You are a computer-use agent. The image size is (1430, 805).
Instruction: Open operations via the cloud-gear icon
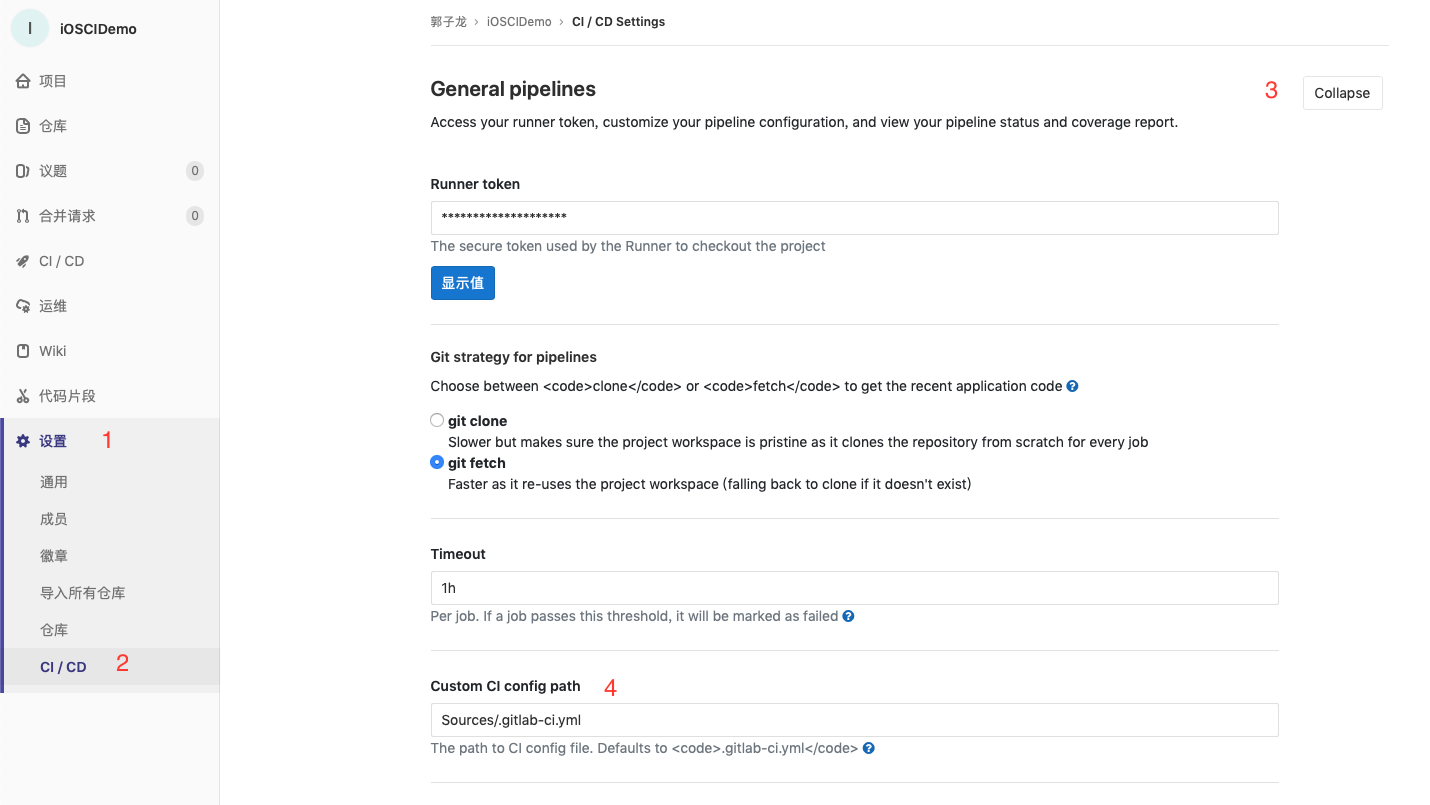[x=23, y=306]
